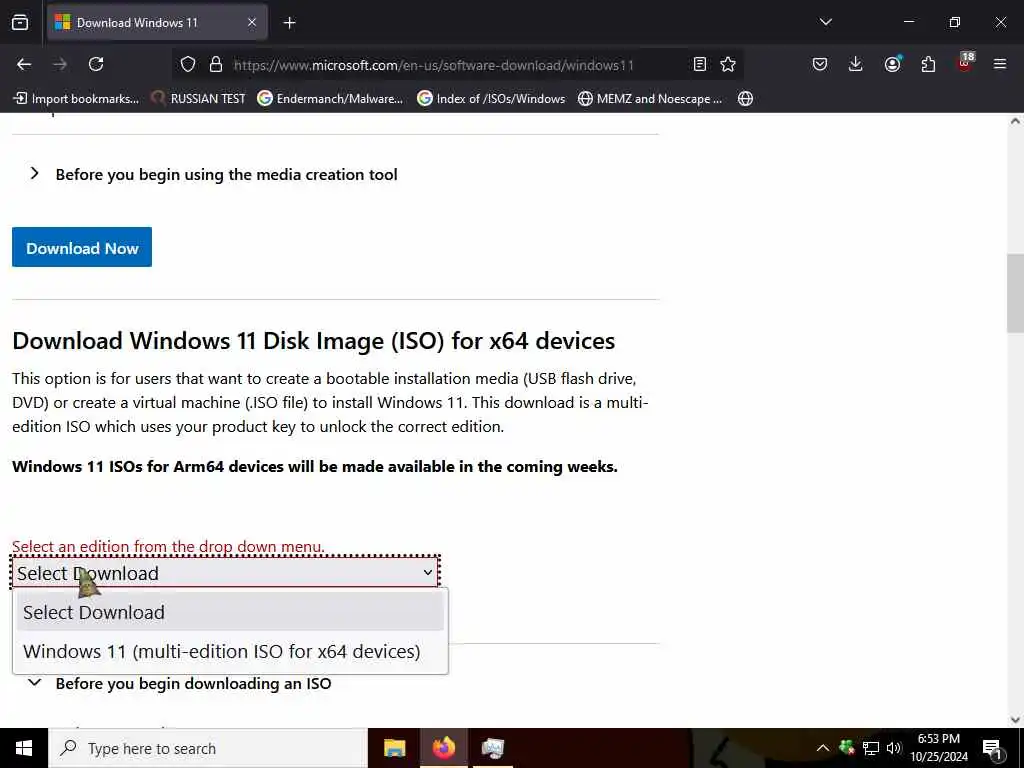Click scrollbar up arrow
The image size is (1024, 768).
click(1015, 121)
